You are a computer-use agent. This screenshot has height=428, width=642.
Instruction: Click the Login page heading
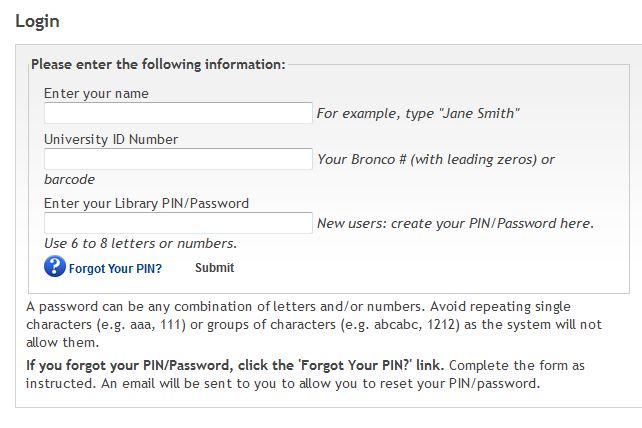[37, 21]
